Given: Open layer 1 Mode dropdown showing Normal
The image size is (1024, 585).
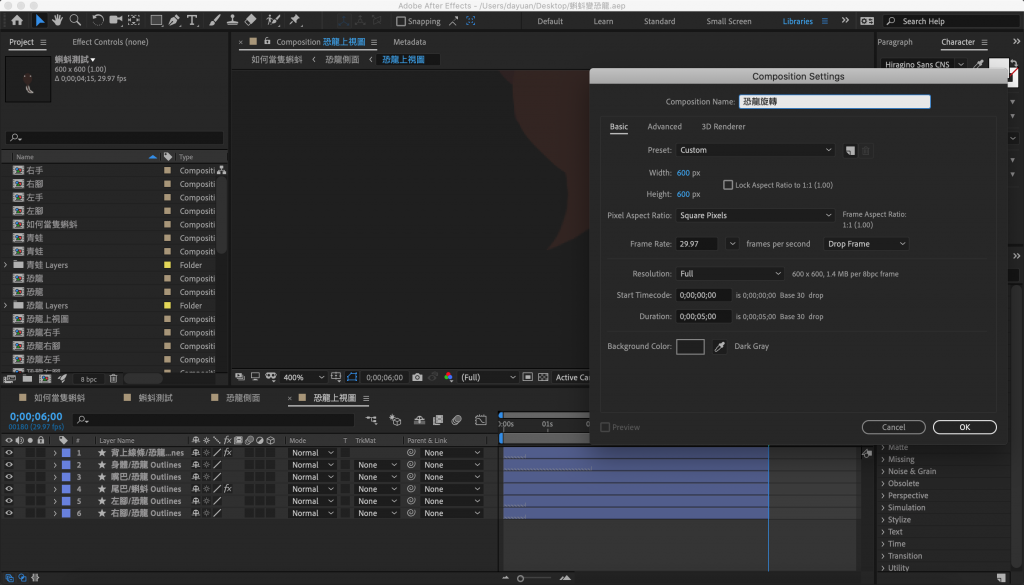Looking at the screenshot, I should pos(312,452).
